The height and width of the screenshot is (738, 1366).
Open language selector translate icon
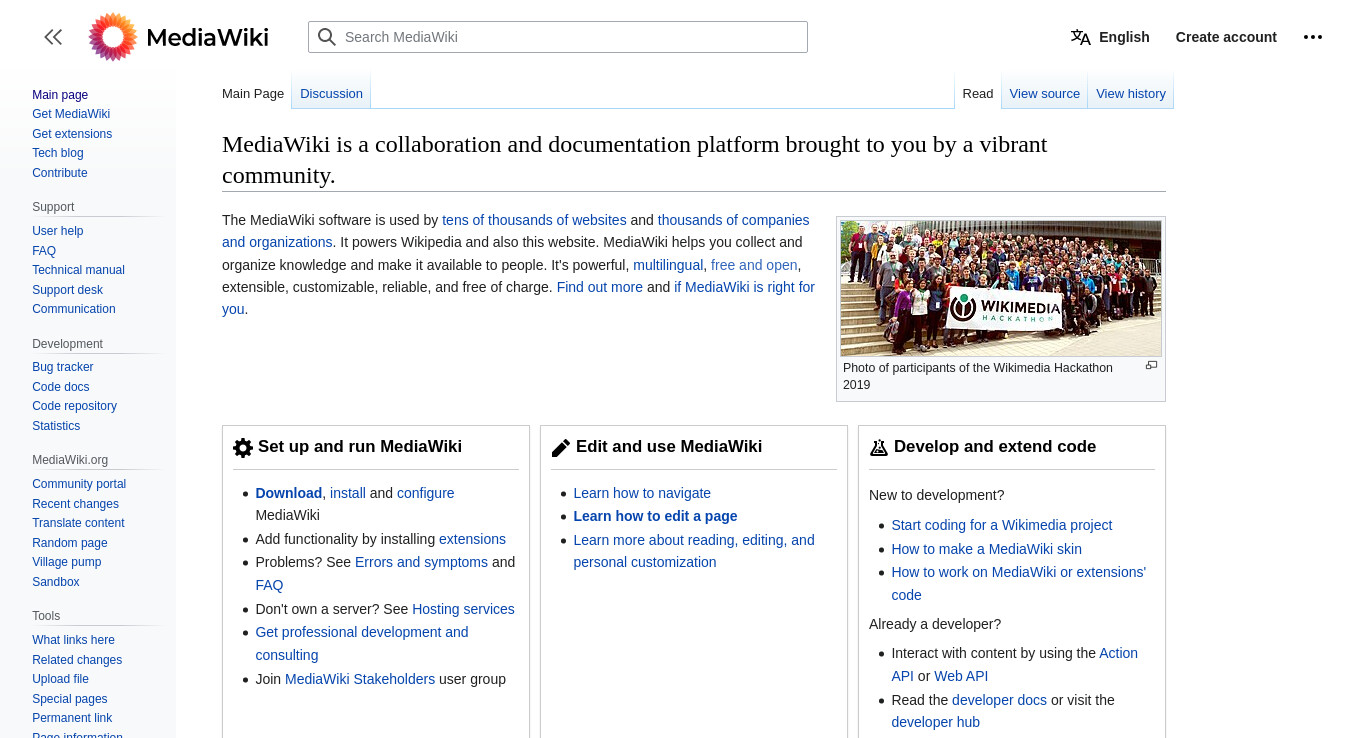click(x=1080, y=37)
